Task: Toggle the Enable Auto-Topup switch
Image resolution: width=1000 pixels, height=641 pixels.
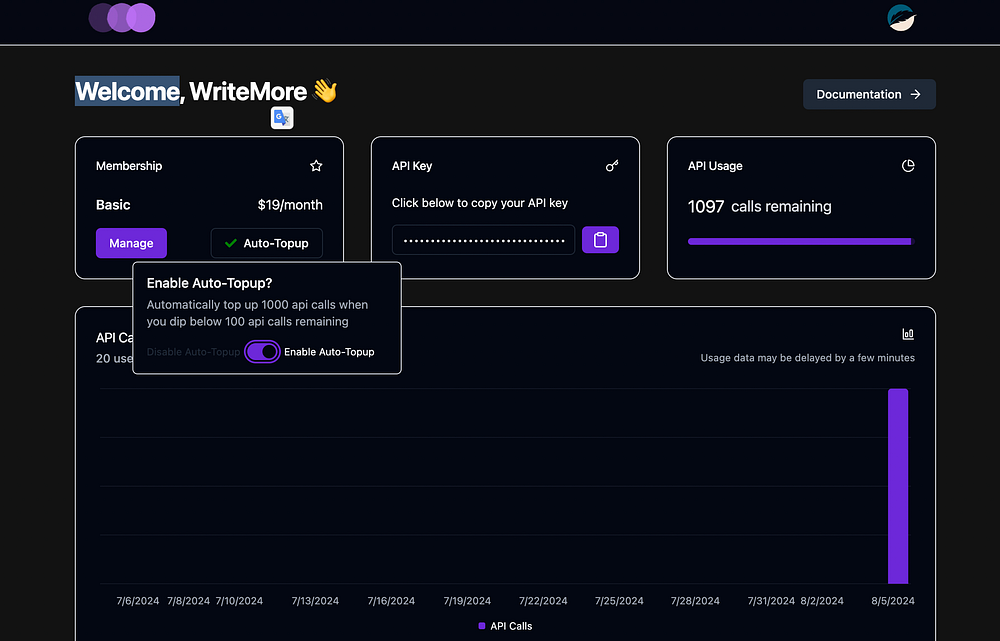Action: tap(262, 351)
